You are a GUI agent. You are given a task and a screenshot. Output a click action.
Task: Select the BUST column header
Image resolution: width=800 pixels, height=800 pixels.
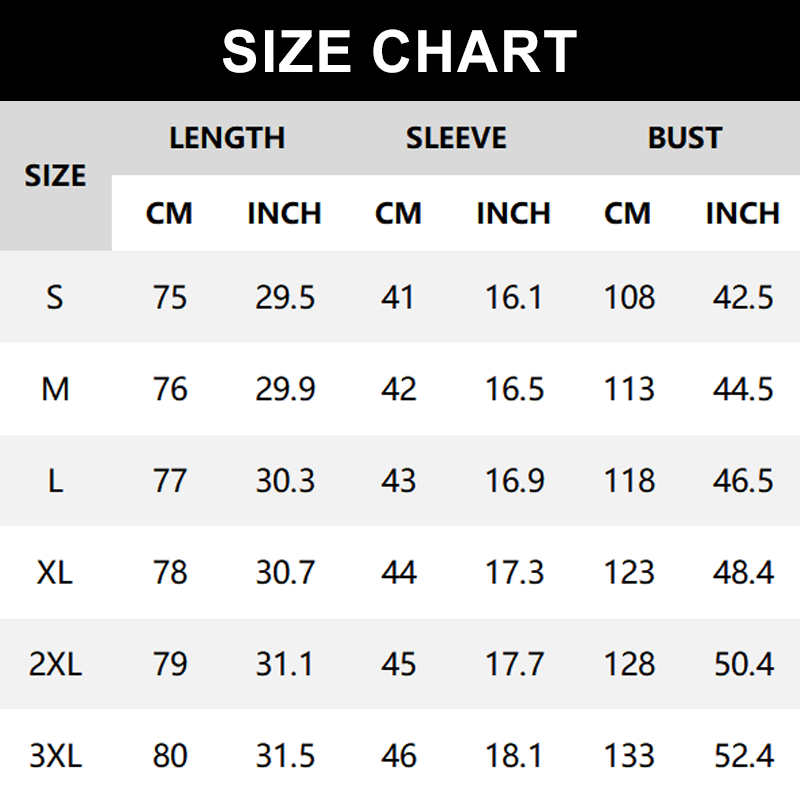(x=685, y=138)
